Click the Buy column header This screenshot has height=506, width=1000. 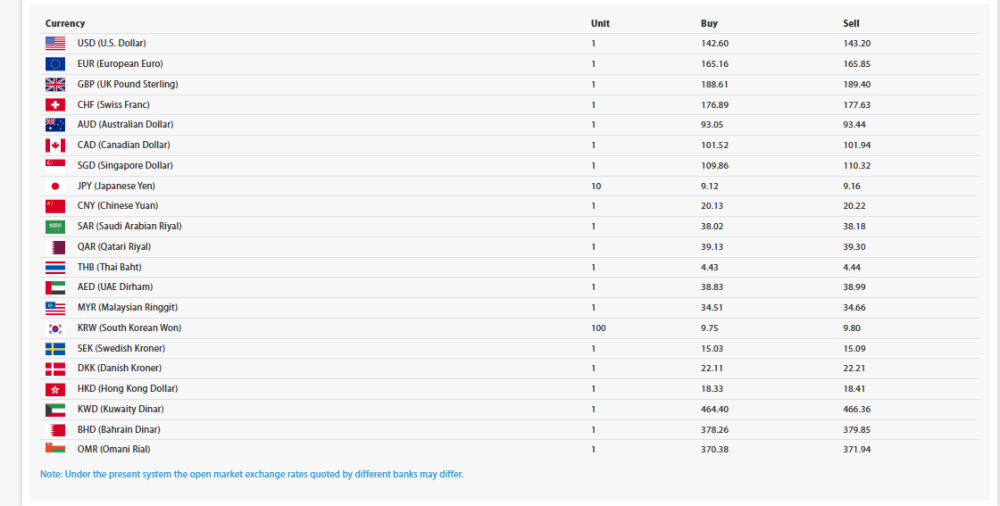(x=709, y=23)
